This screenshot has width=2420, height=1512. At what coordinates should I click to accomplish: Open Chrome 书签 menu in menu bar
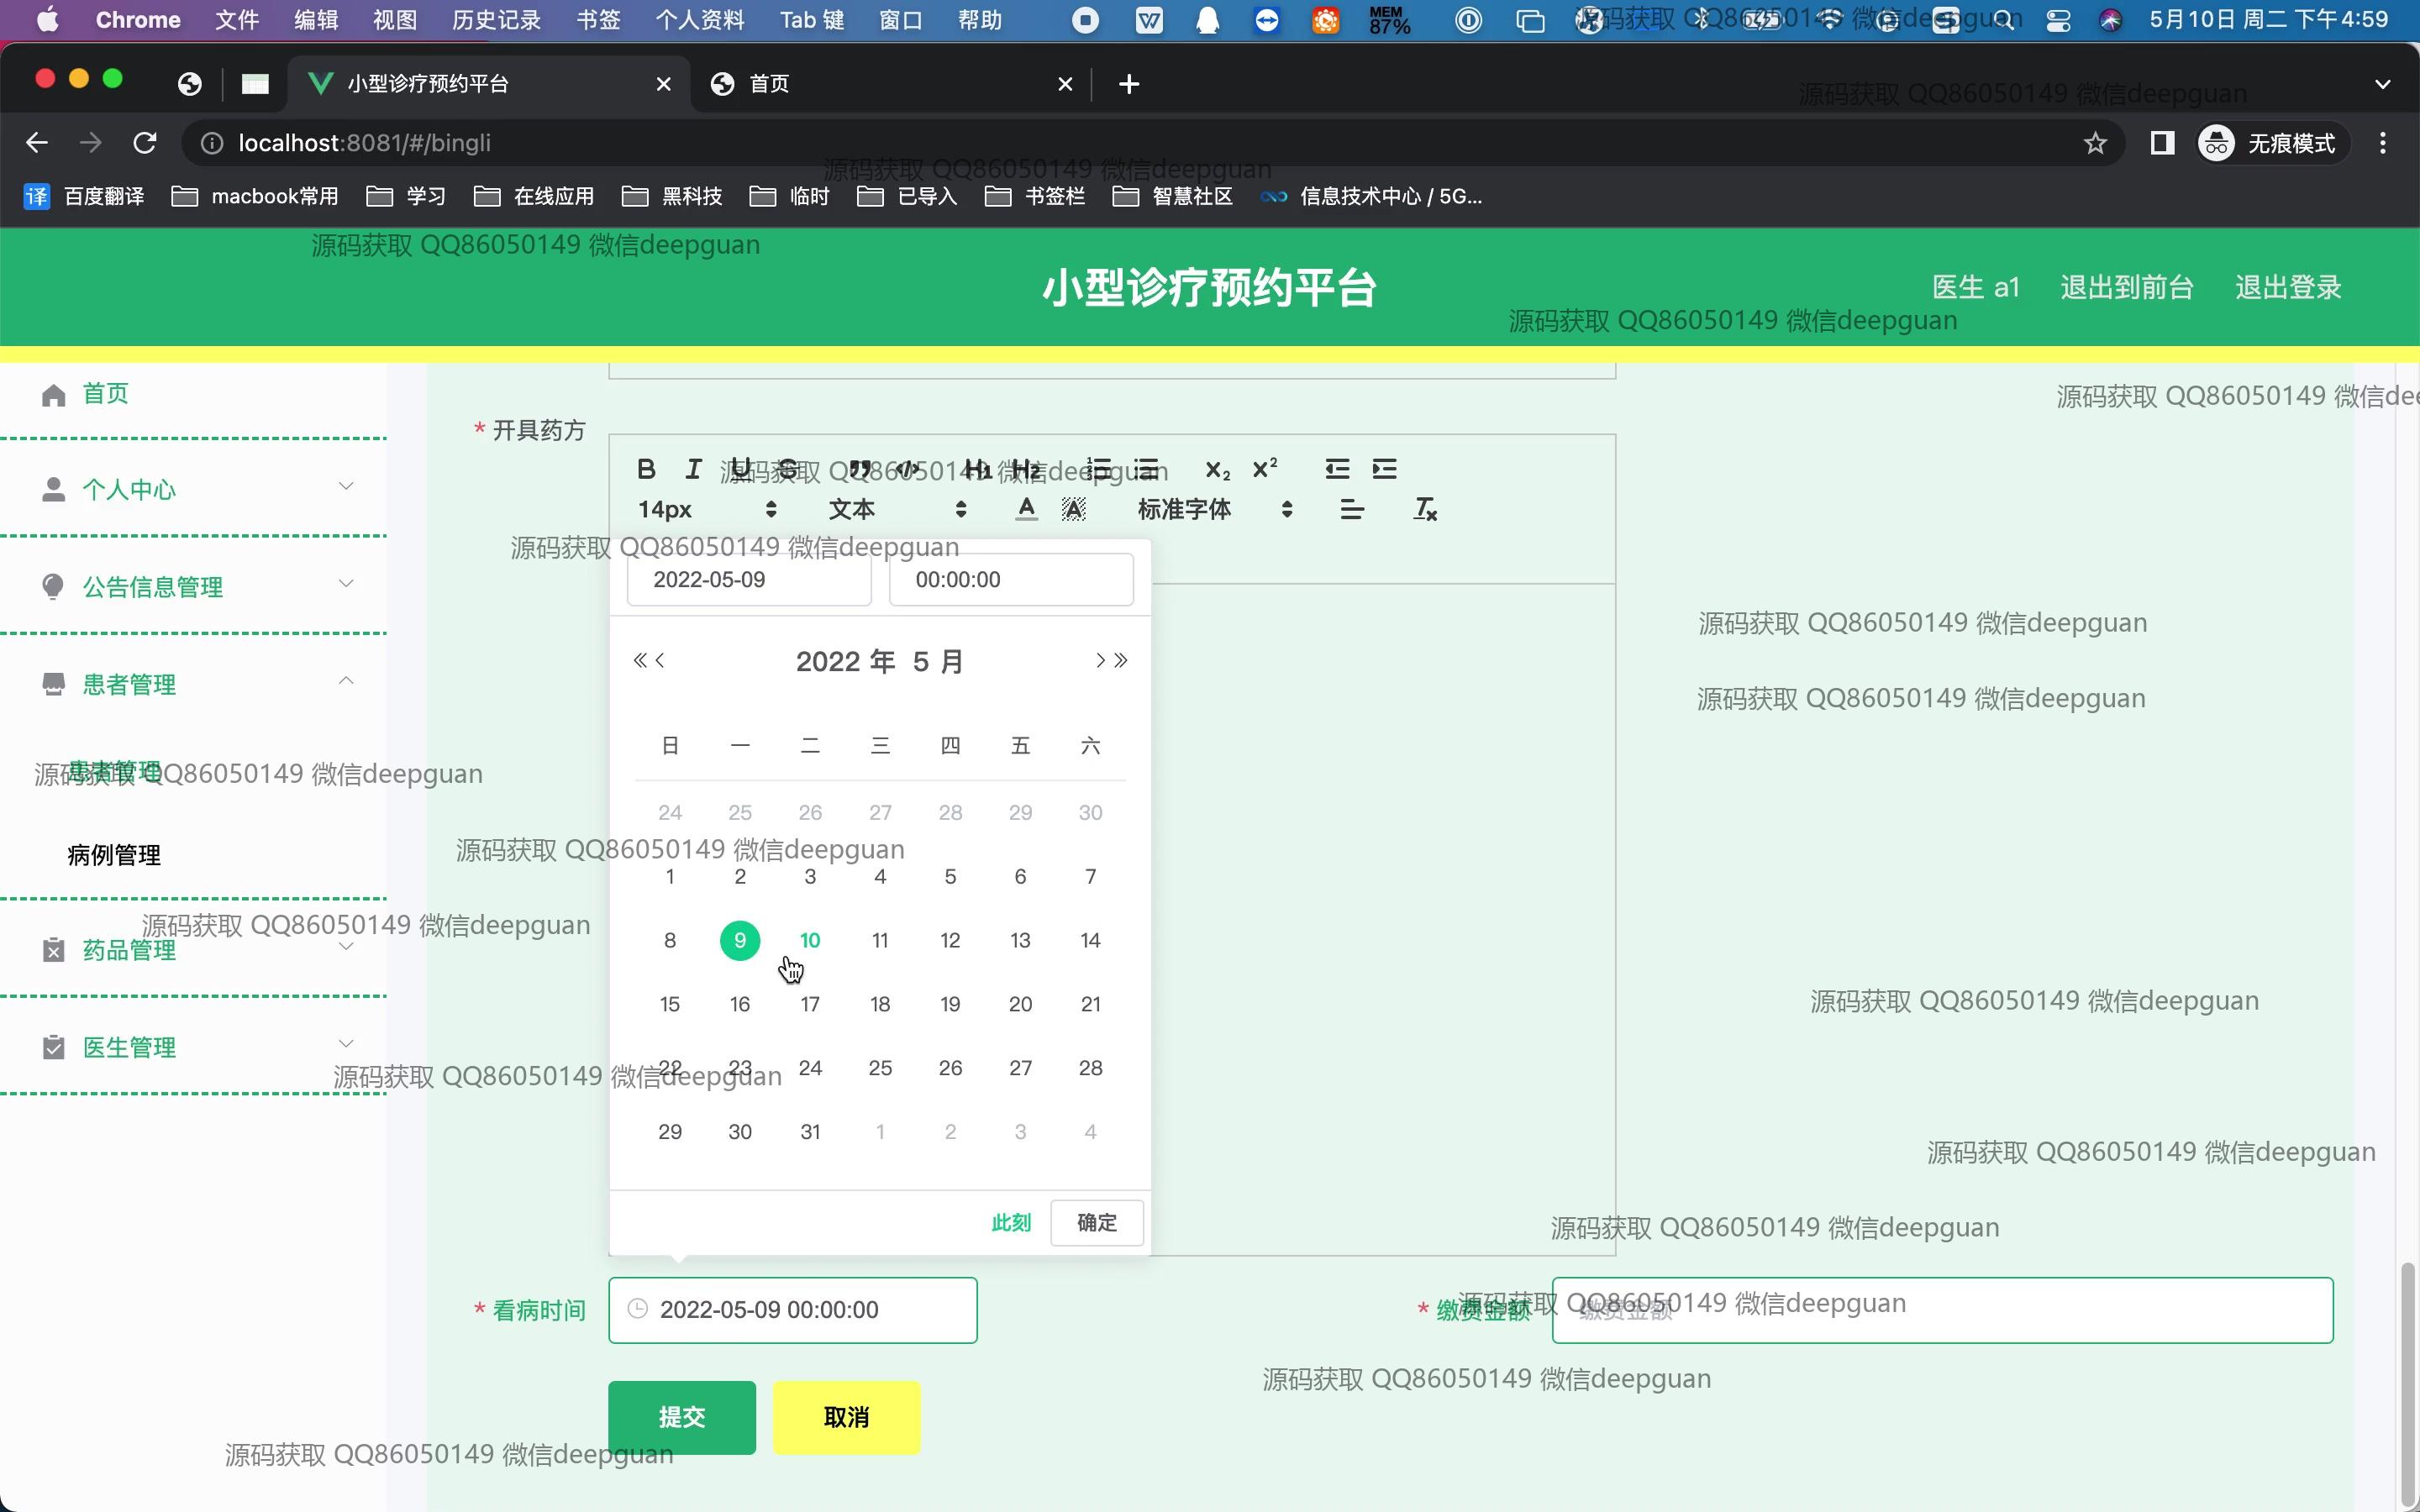click(x=598, y=20)
